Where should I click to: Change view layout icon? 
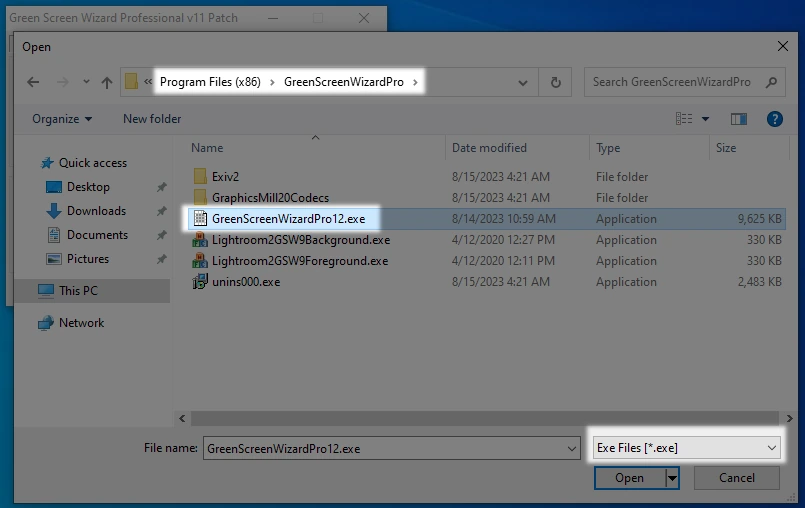tap(683, 119)
